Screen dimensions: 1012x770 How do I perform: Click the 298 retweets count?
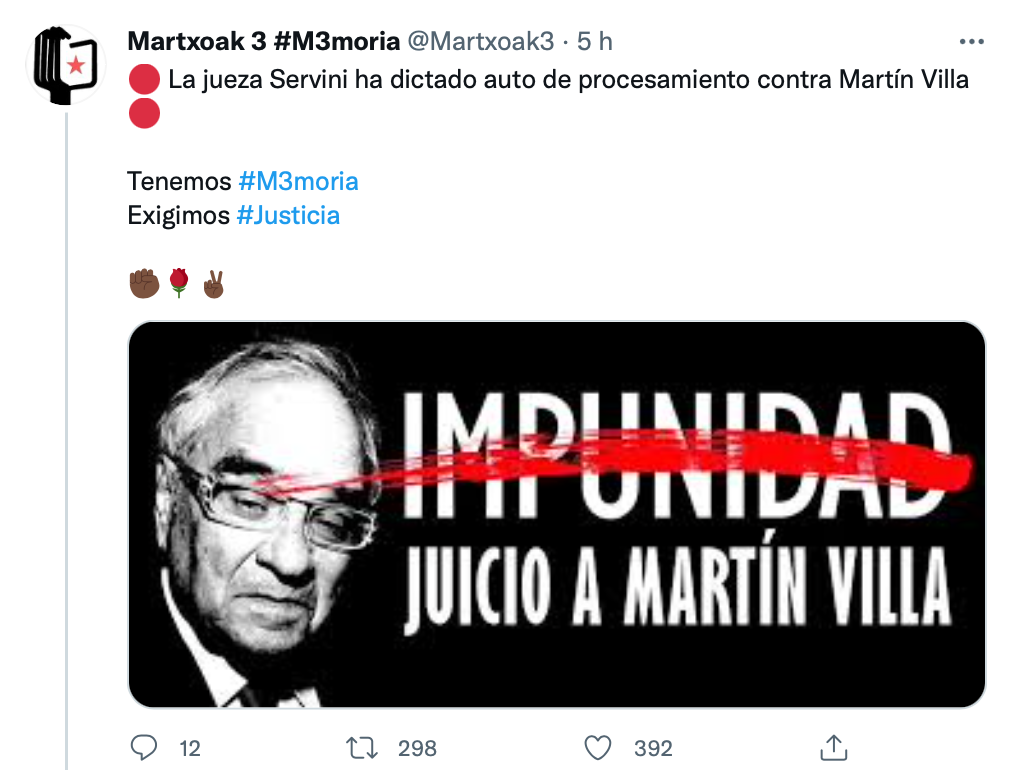(x=417, y=749)
